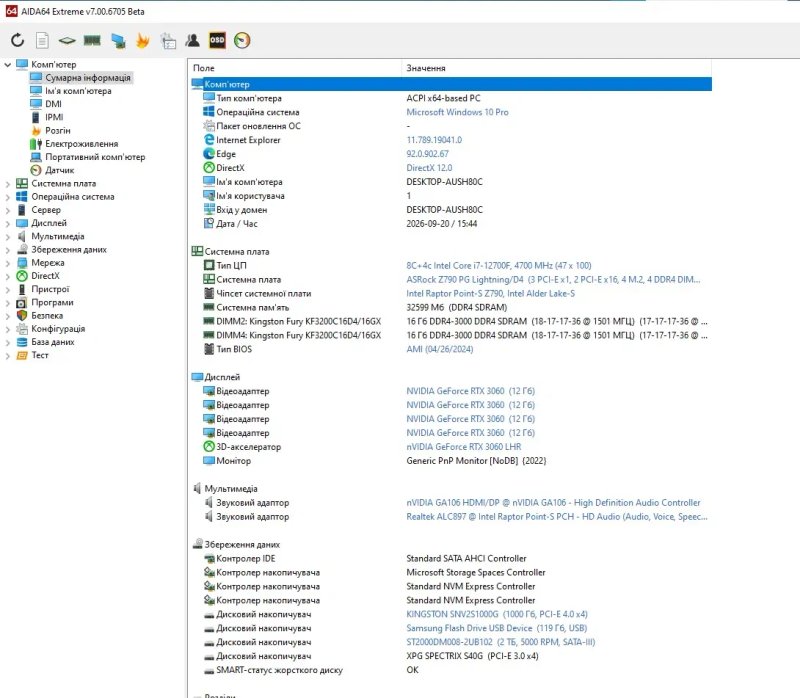This screenshot has height=698, width=800.
Task: Open the Intel Core i7-12700F CPU link
Action: (499, 265)
